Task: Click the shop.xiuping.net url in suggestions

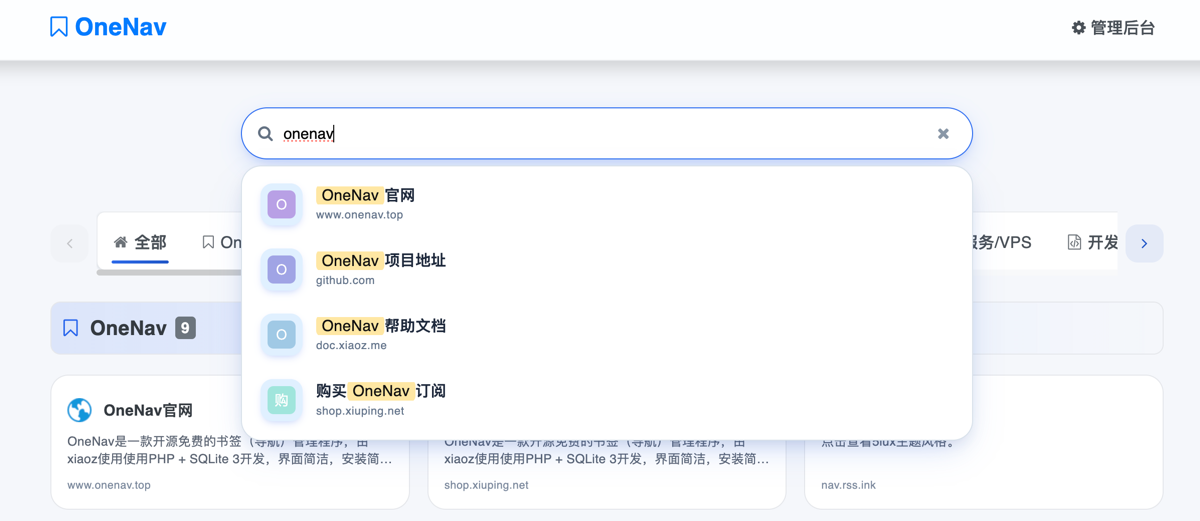Action: pyautogui.click(x=360, y=411)
